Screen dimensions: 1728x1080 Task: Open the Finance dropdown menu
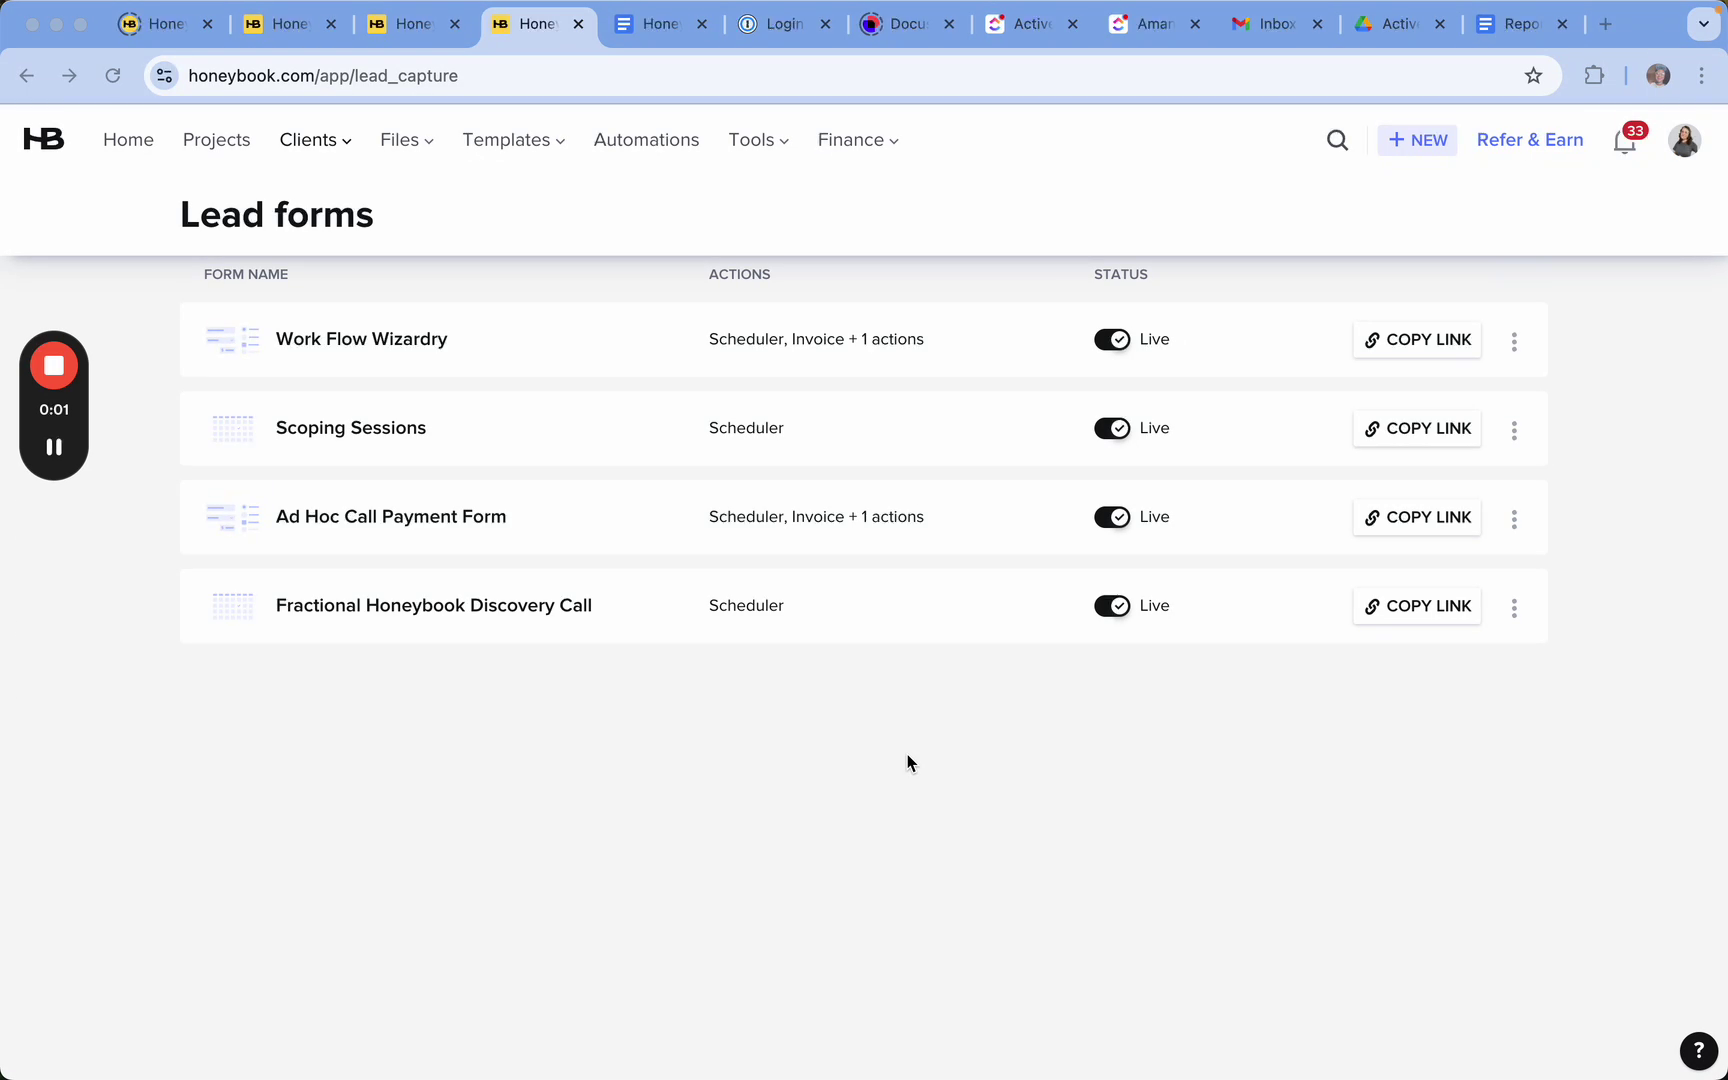[x=857, y=141]
